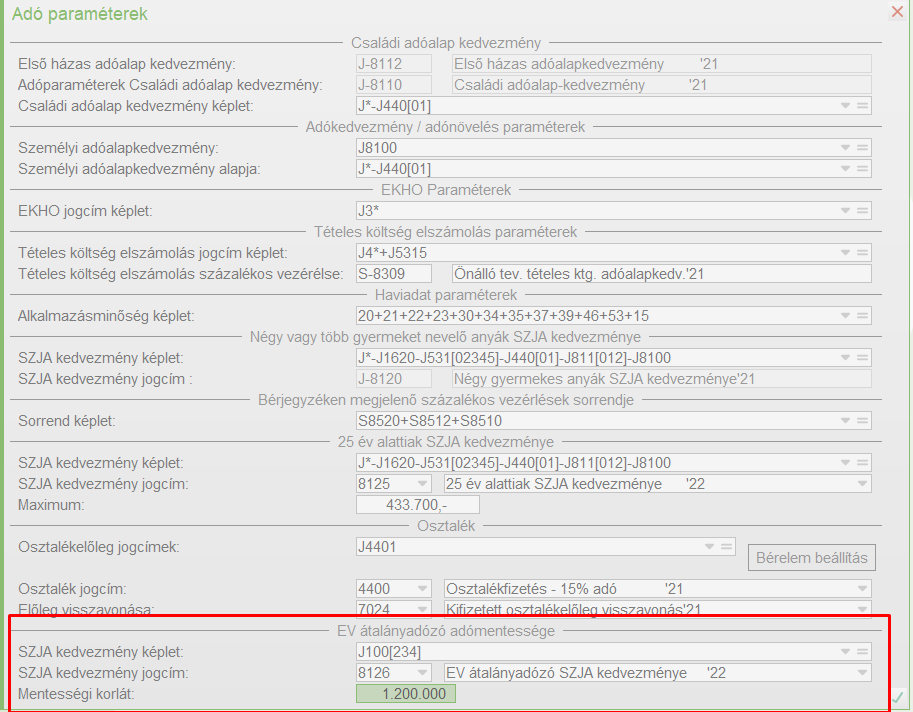
Task: Click the J3* EKHO formula field
Action: pyautogui.click(x=614, y=211)
